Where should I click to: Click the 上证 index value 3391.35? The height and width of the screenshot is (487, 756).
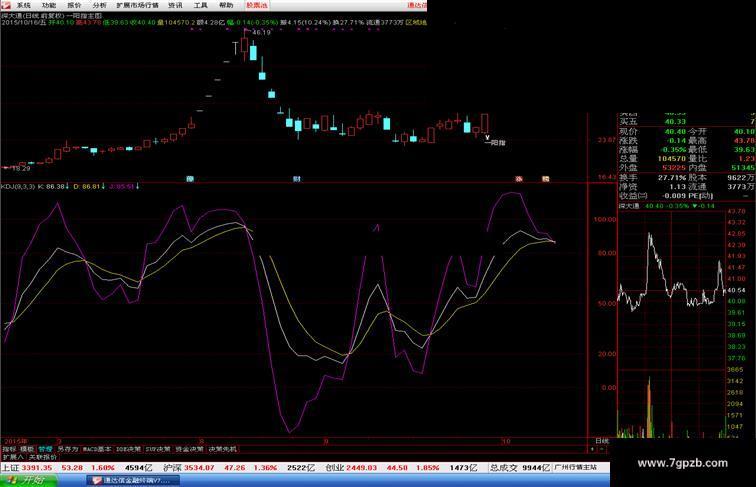point(37,468)
